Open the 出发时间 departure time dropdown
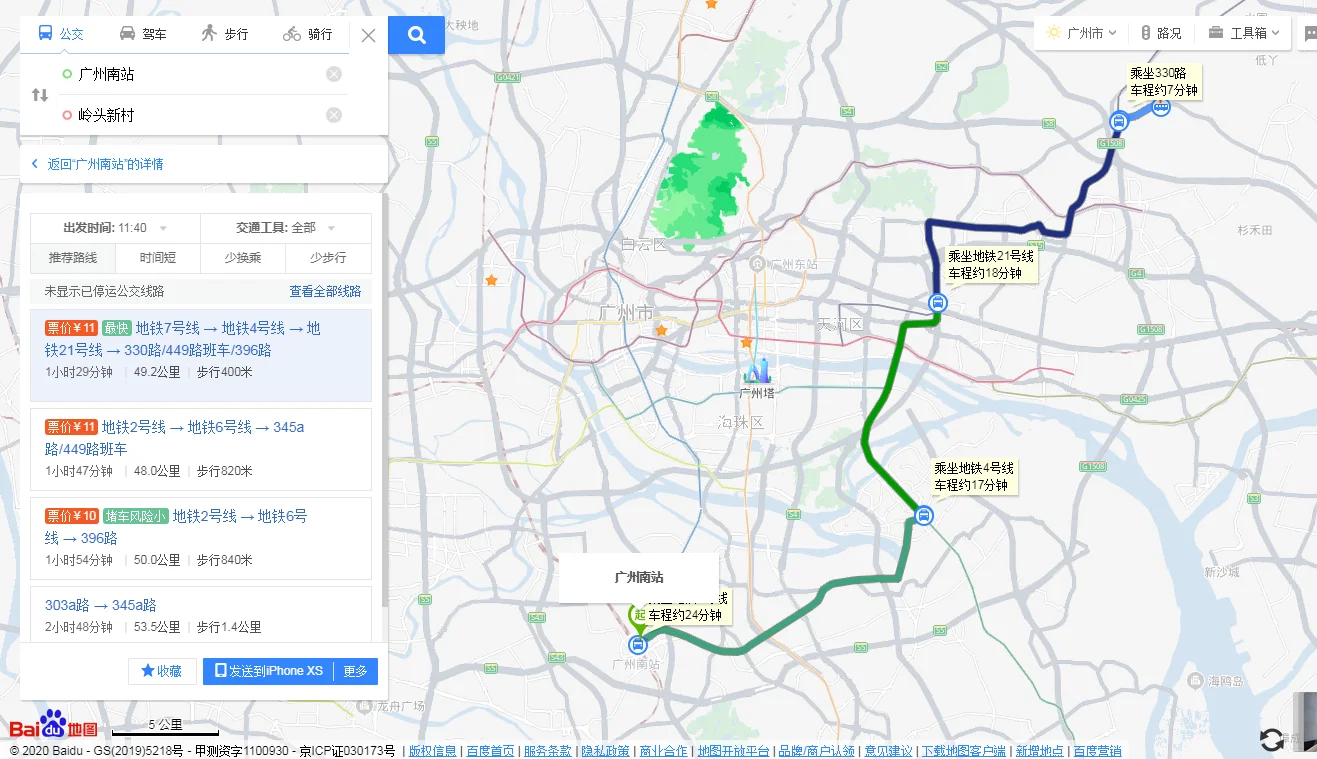This screenshot has height=759, width=1317. (113, 227)
